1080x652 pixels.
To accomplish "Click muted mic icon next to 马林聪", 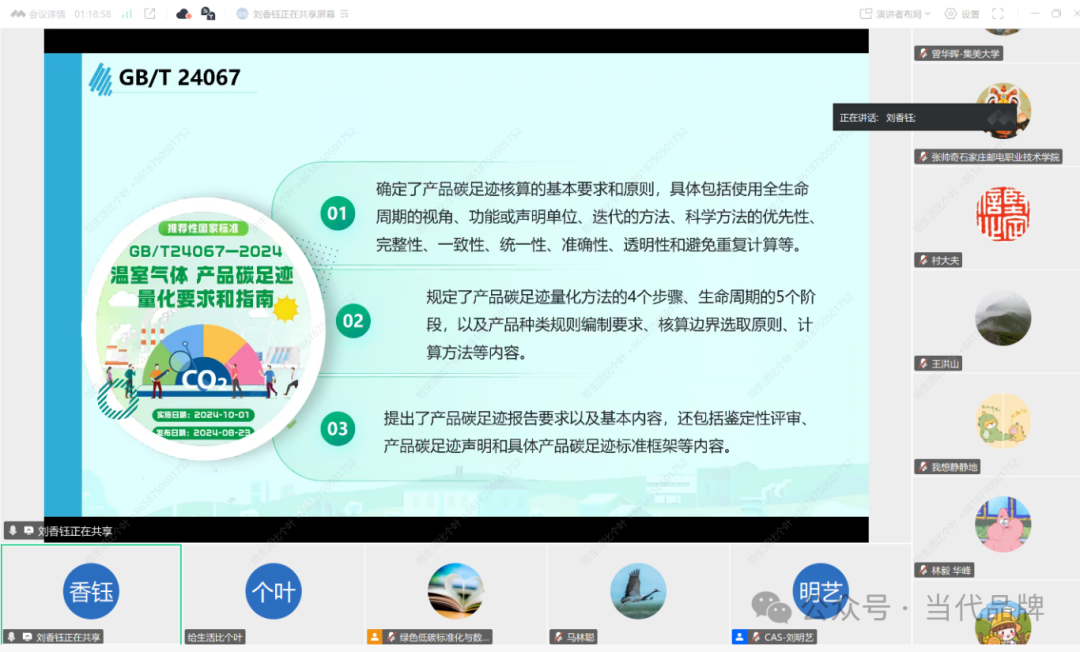I will point(559,637).
